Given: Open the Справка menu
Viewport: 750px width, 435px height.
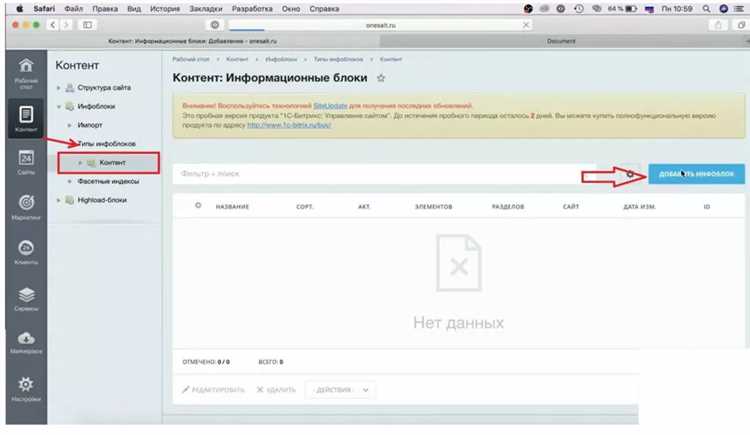Looking at the screenshot, I should 324,9.
